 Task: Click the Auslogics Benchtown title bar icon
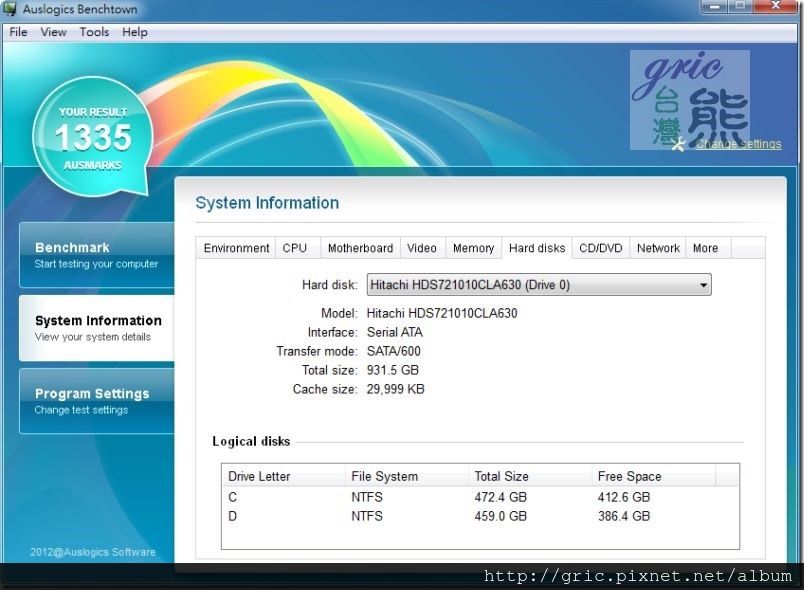(11, 10)
